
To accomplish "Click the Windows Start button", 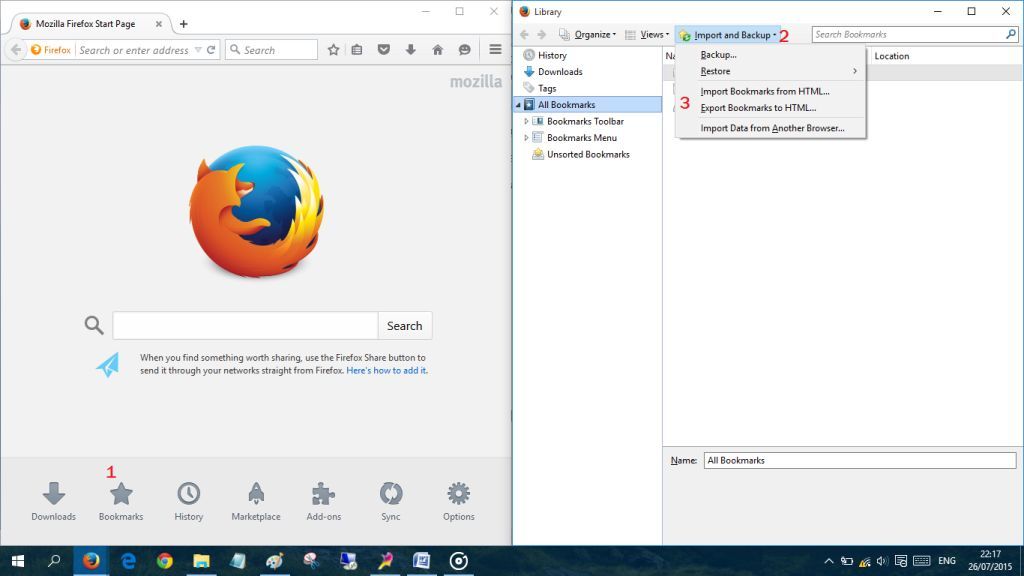I will [x=18, y=561].
